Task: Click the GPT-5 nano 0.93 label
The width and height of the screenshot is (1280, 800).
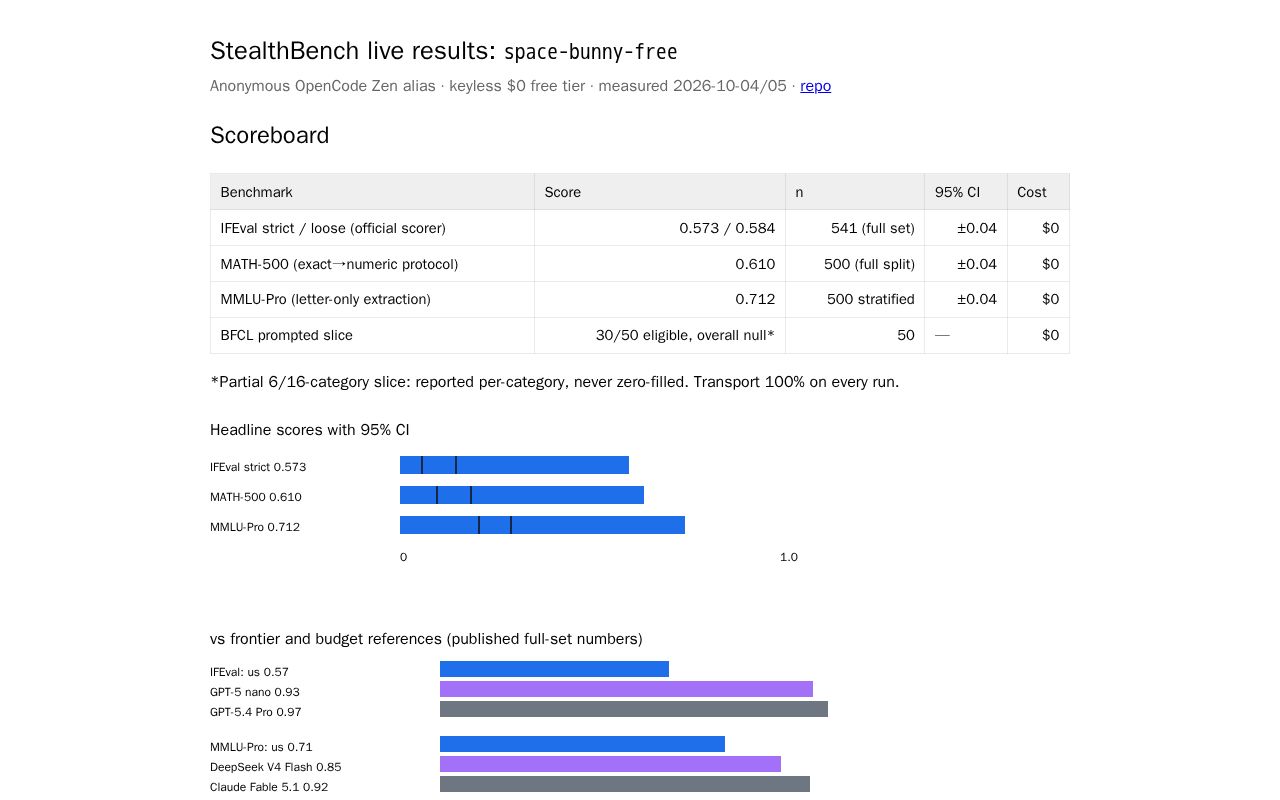Action: pyautogui.click(x=255, y=692)
